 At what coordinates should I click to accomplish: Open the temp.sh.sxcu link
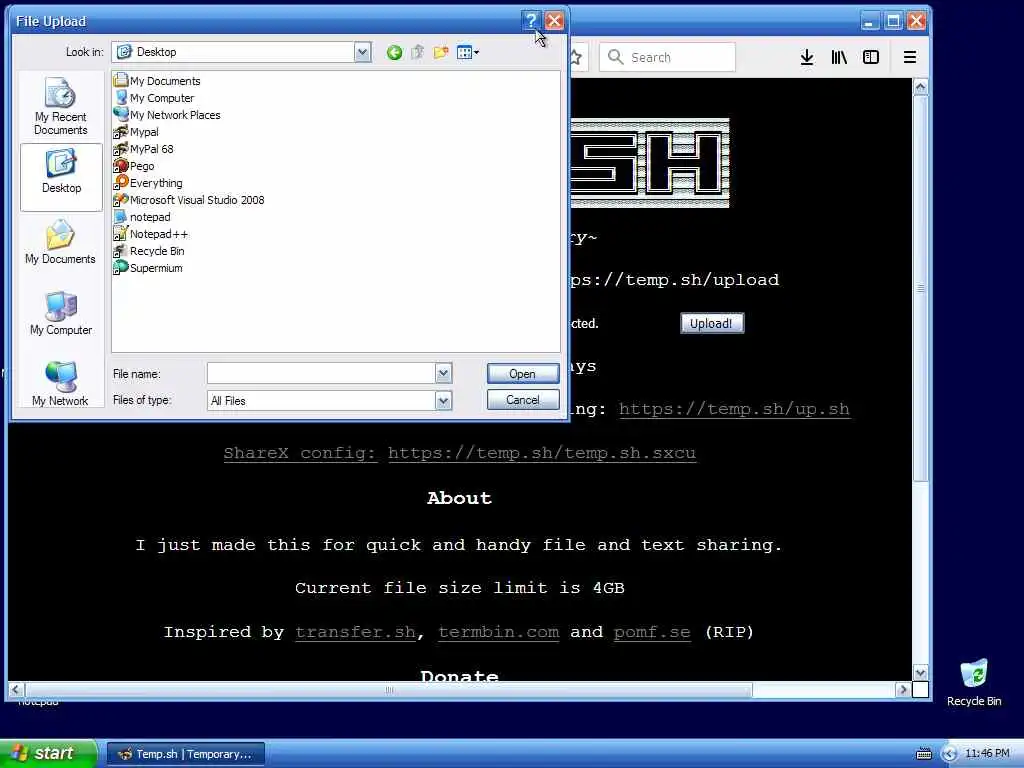pyautogui.click(x=542, y=453)
